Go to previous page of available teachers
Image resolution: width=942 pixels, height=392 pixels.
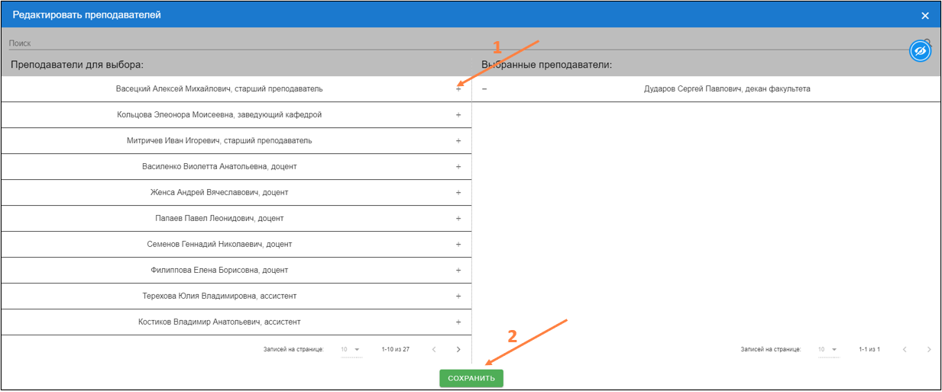[x=433, y=349]
